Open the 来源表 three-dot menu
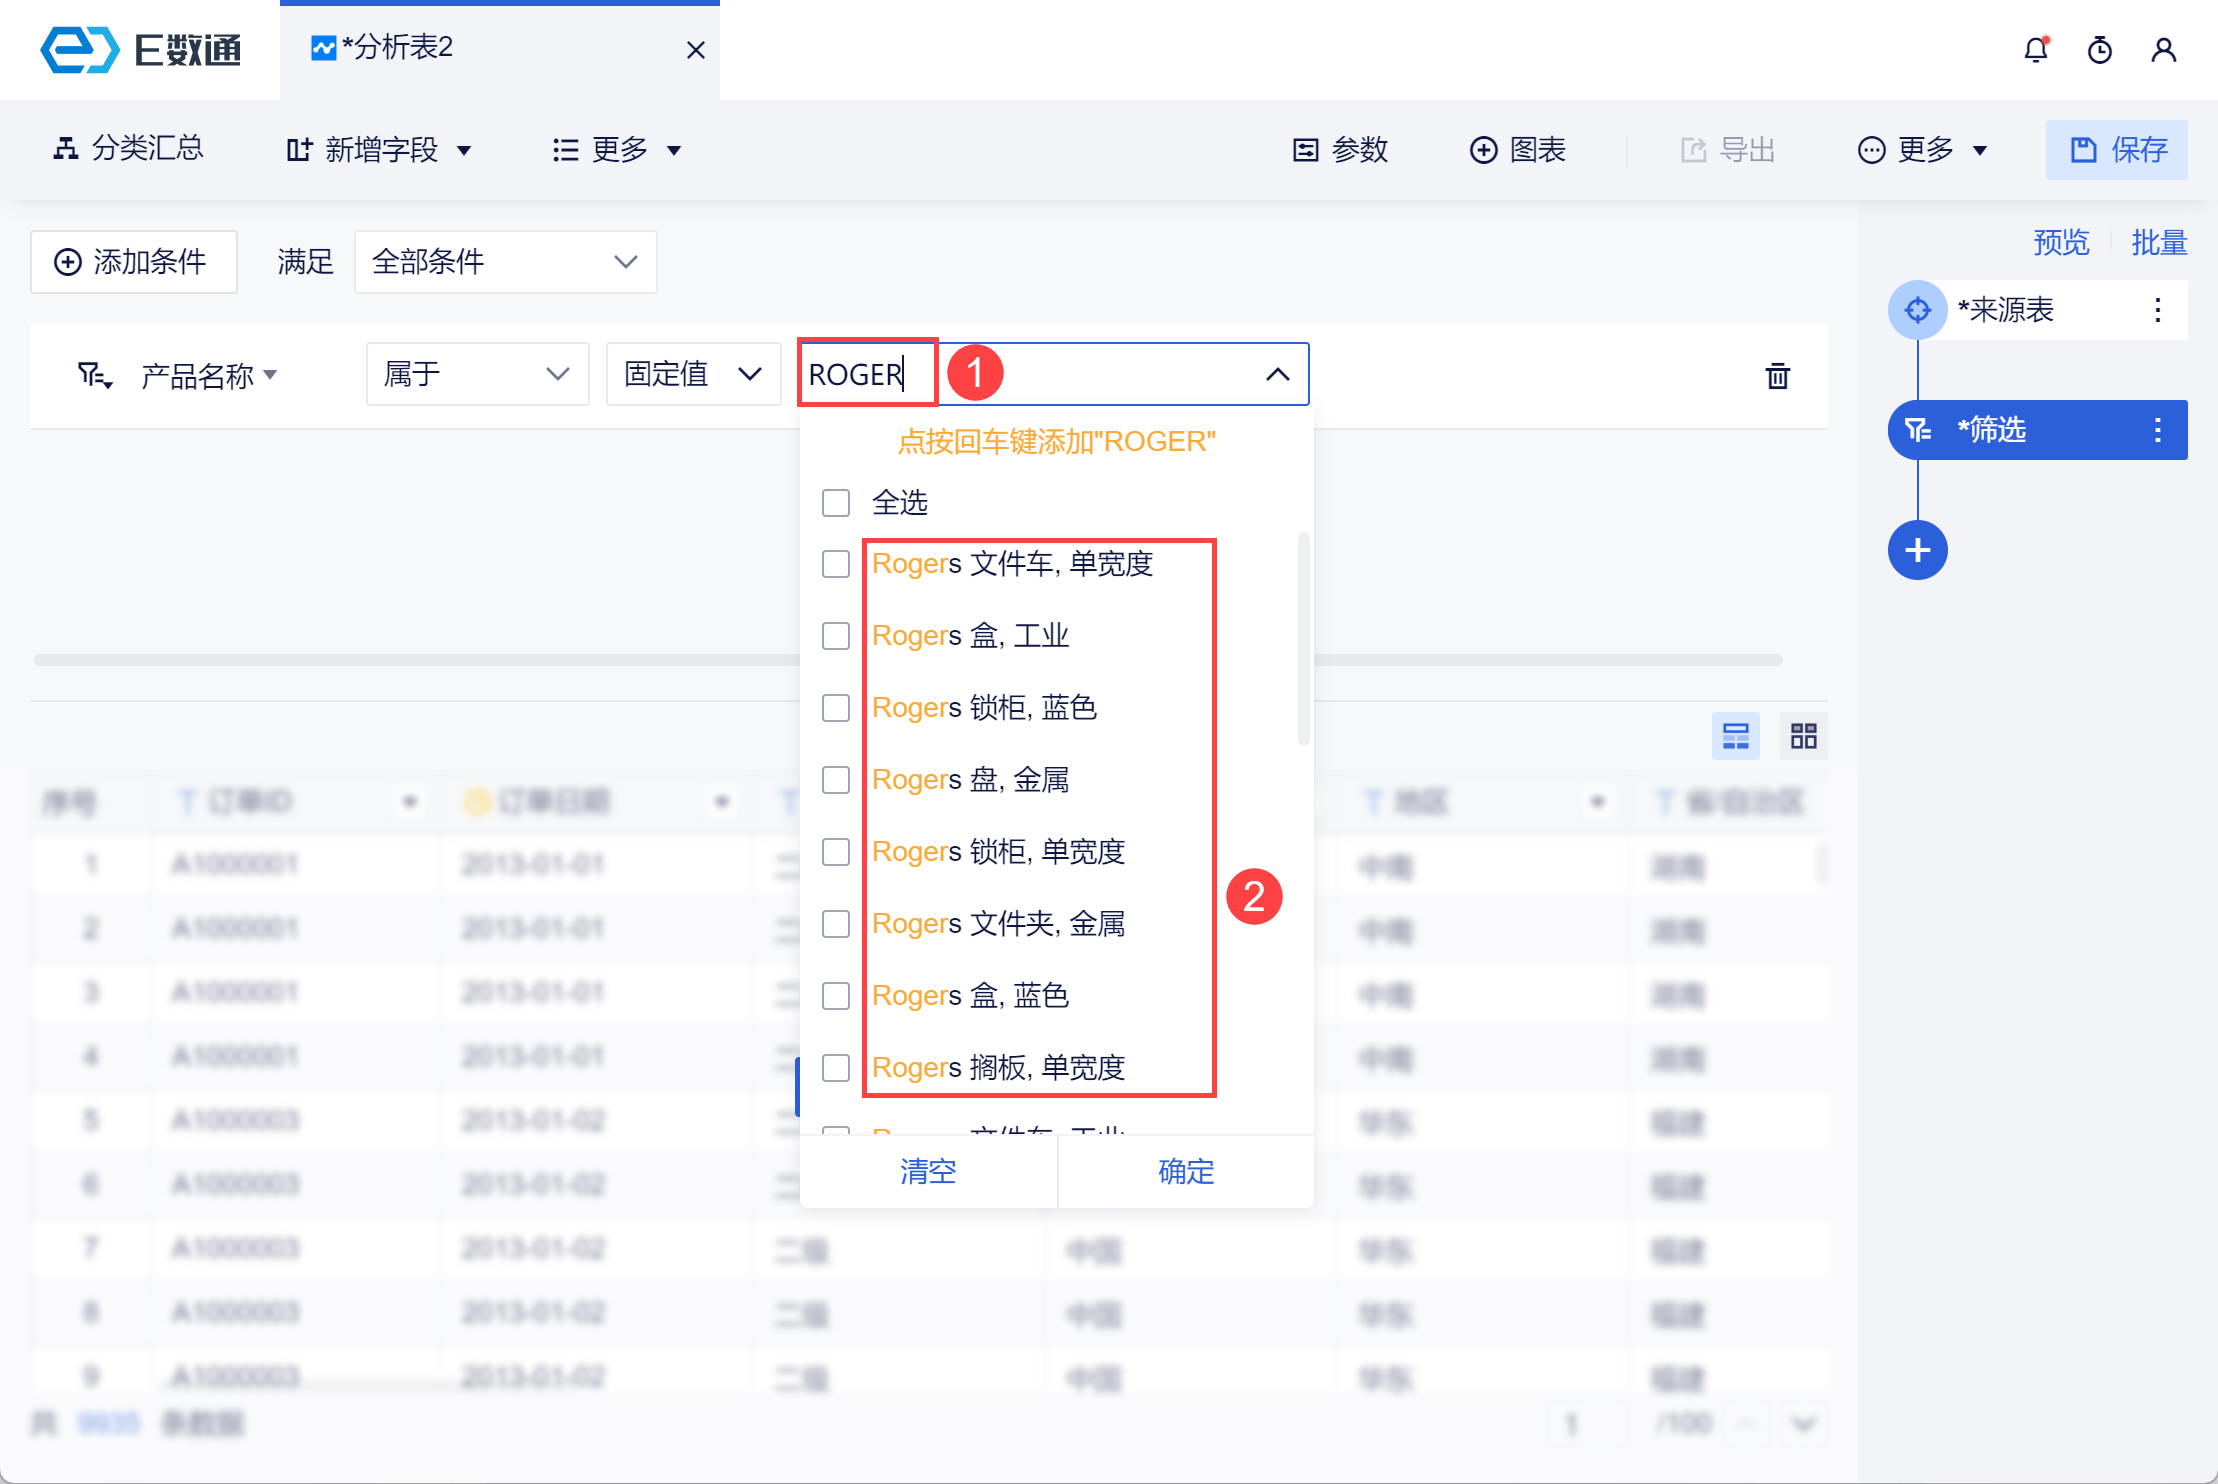The width and height of the screenshot is (2218, 1484). pyautogui.click(x=2157, y=310)
